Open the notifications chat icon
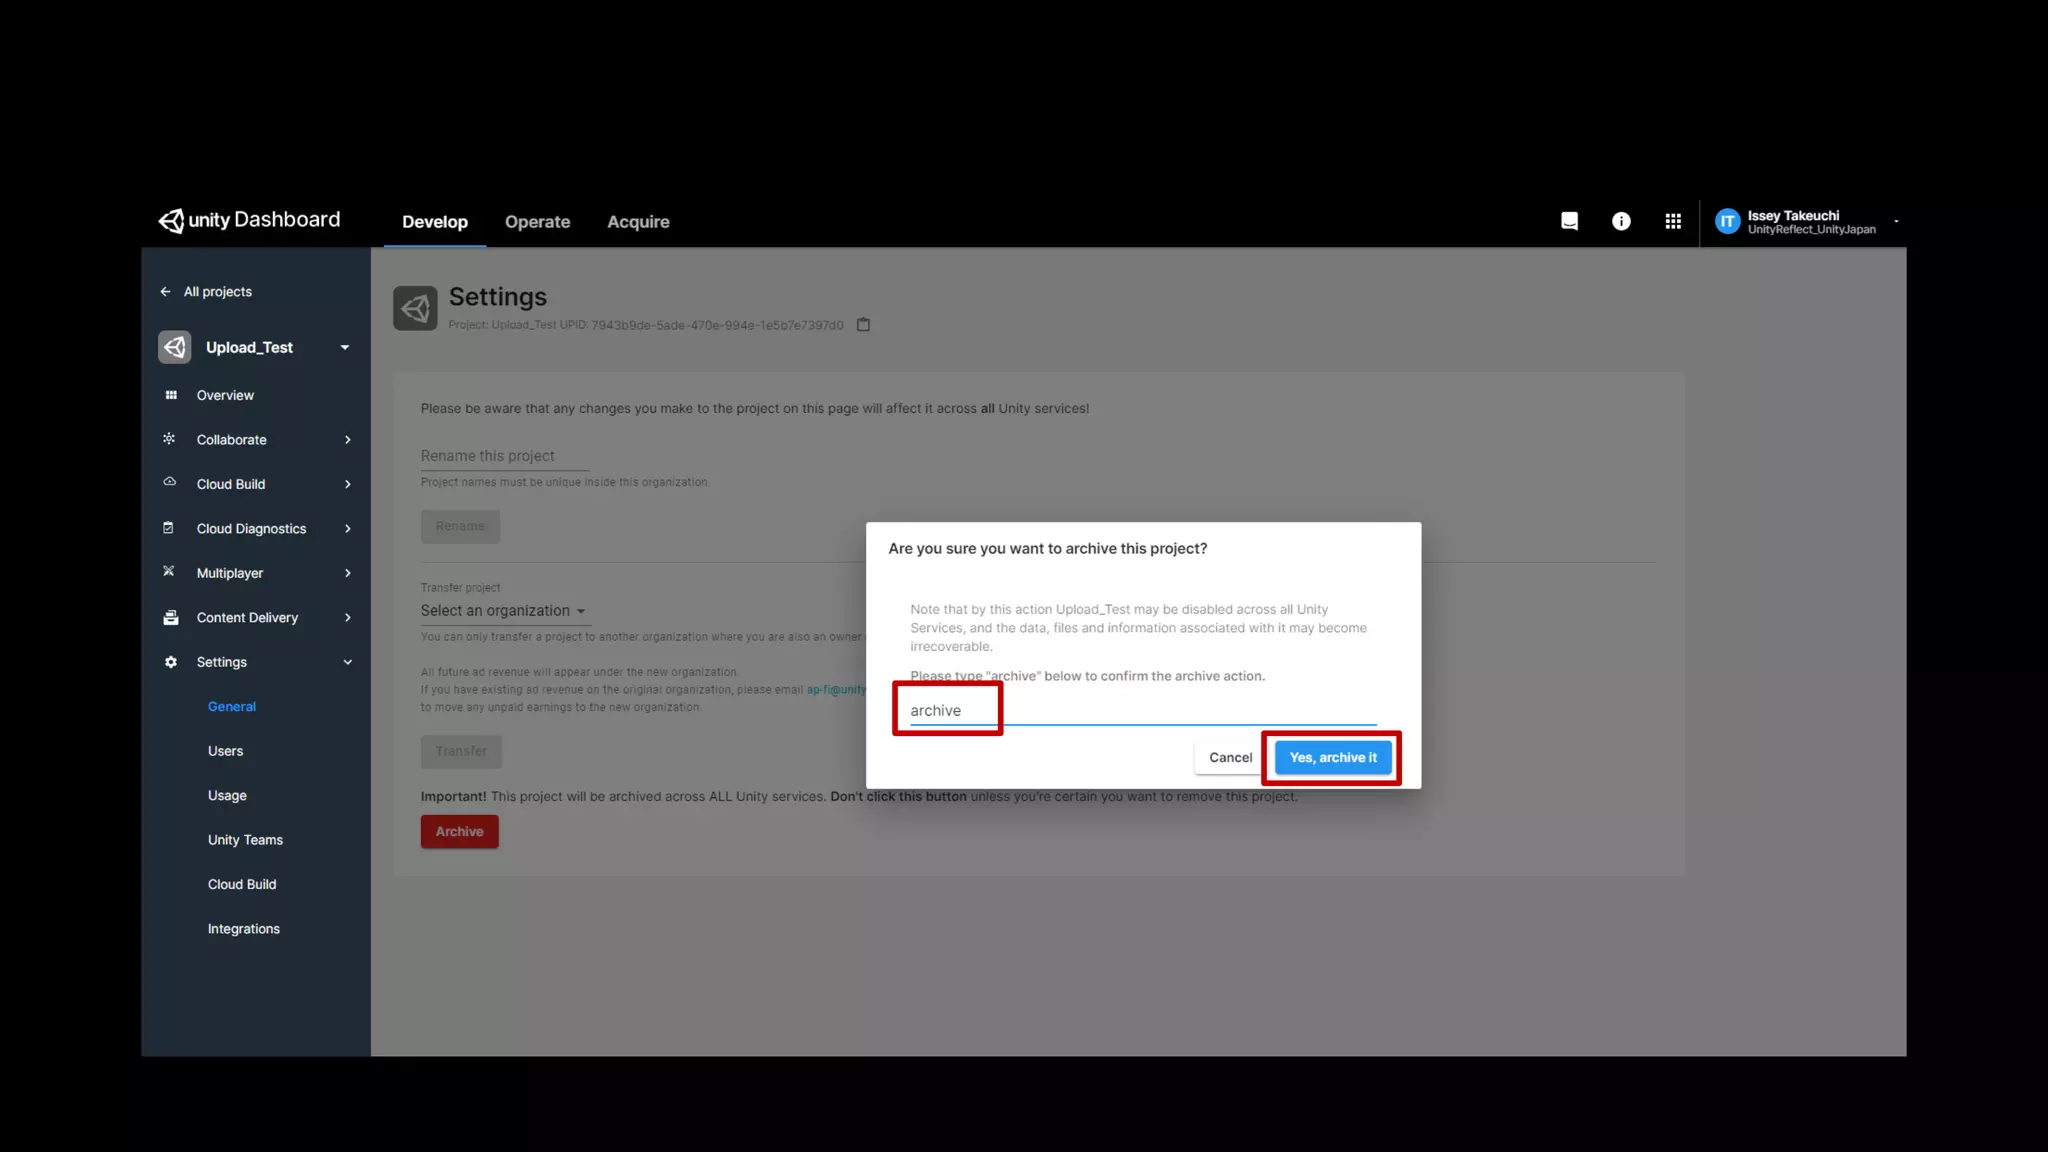The height and width of the screenshot is (1152, 2048). click(1569, 221)
